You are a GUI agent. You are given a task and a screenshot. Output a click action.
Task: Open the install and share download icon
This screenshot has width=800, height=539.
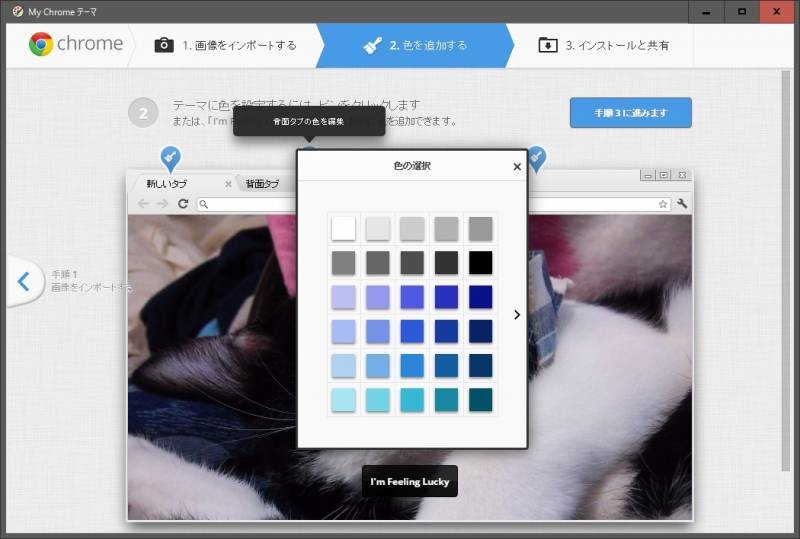(x=548, y=45)
